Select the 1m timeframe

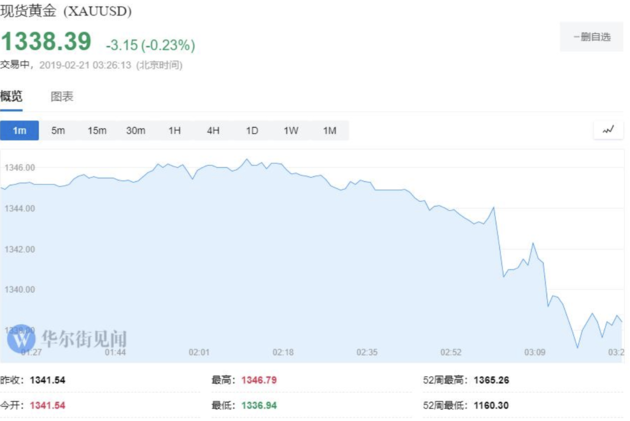tap(19, 131)
